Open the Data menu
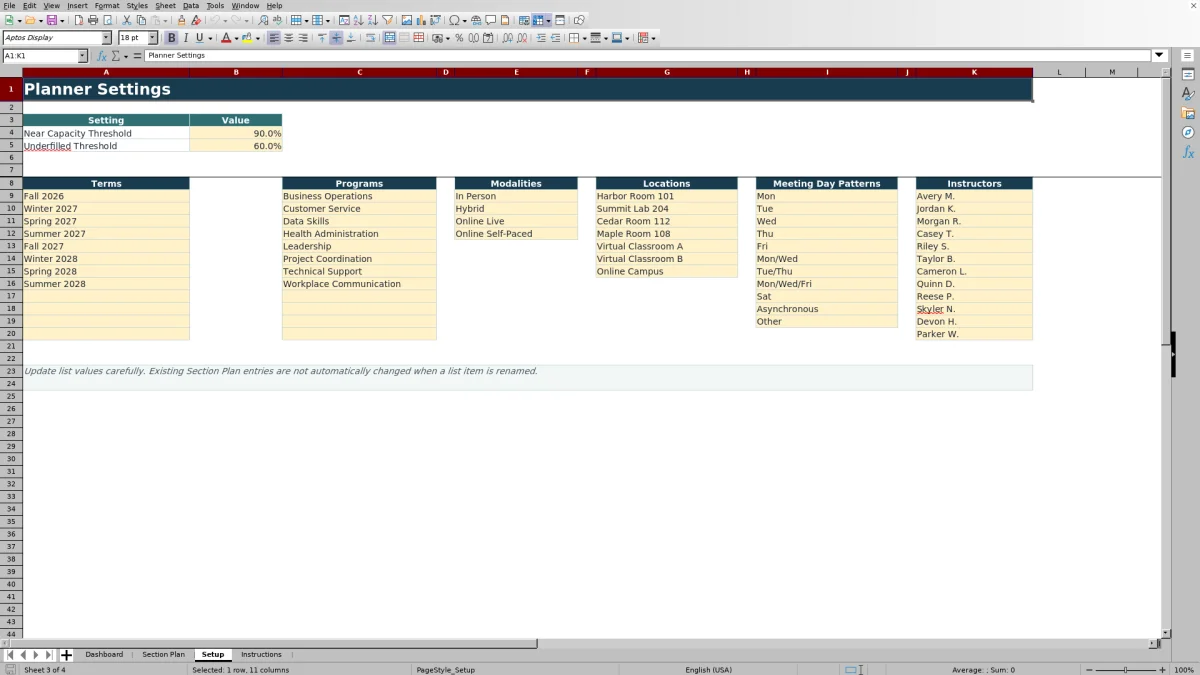This screenshot has width=1200, height=675. point(191,6)
